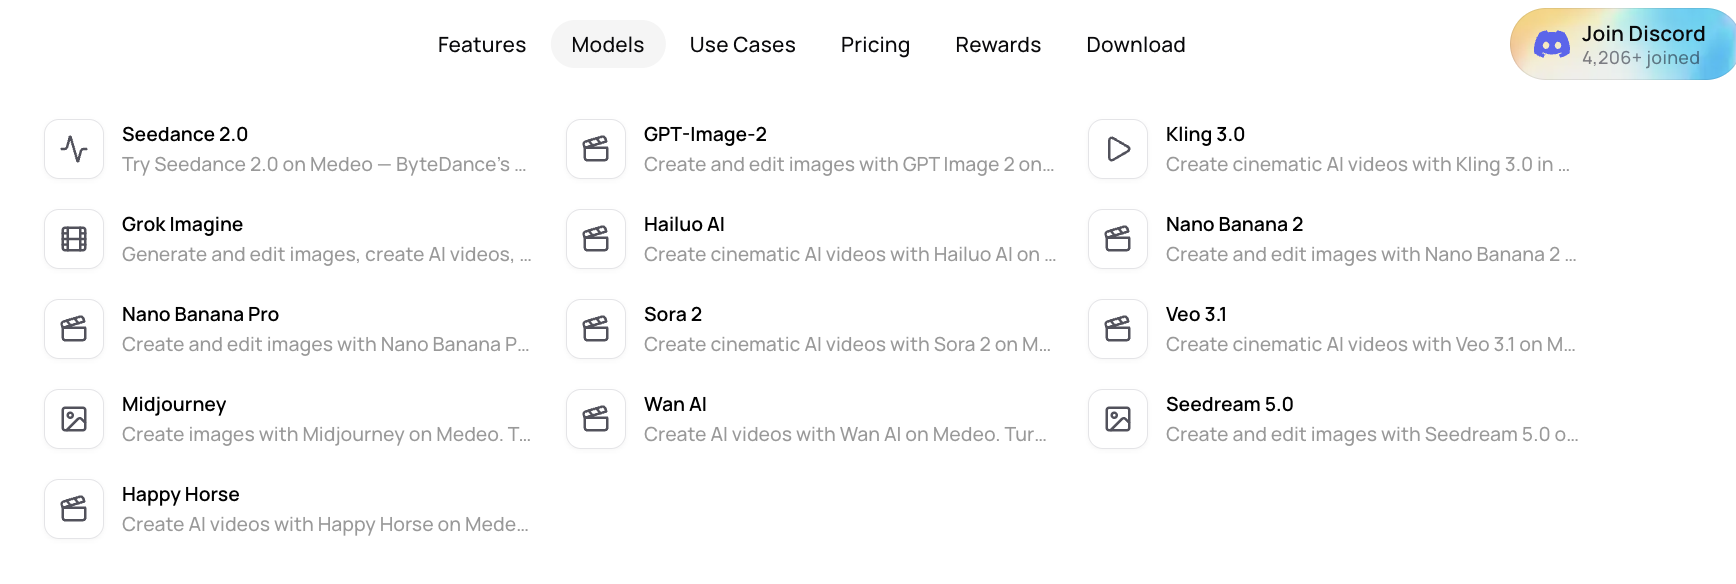1736x584 pixels.
Task: Click the Seedance 2.0 pulse icon
Action: (x=74, y=149)
